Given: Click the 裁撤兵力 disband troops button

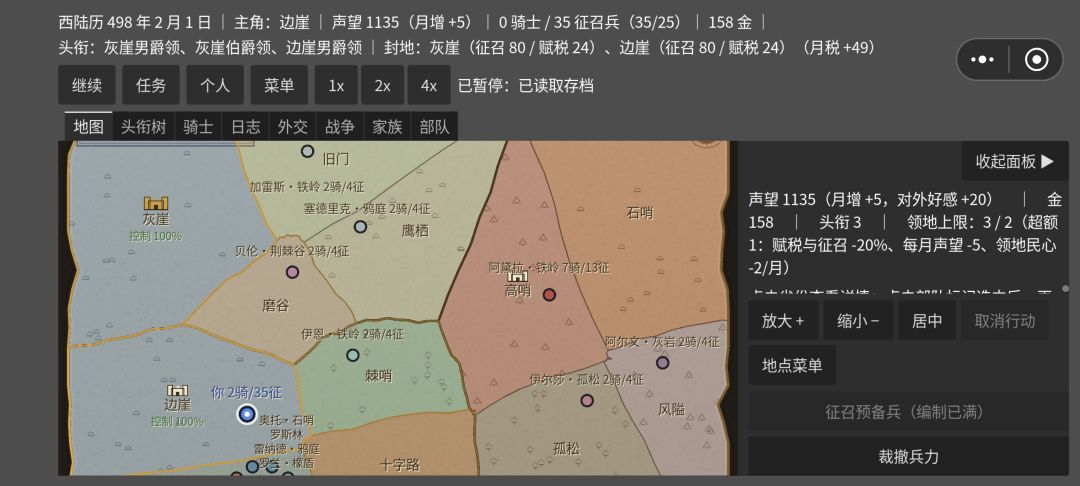Looking at the screenshot, I should [908, 456].
